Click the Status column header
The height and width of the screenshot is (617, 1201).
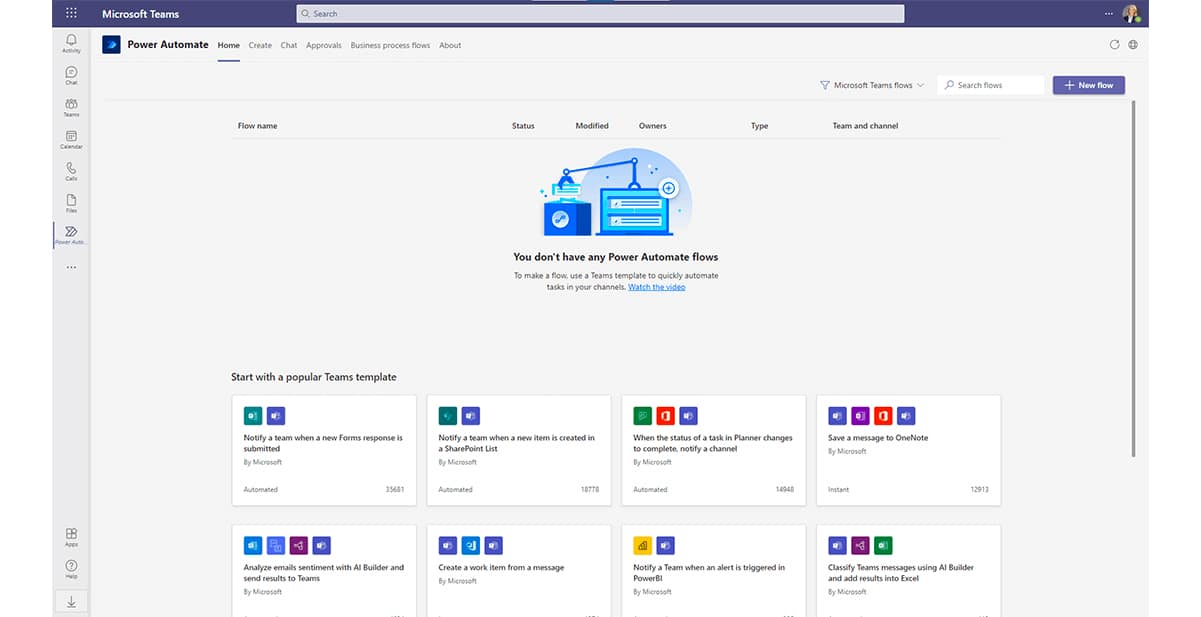coord(523,126)
